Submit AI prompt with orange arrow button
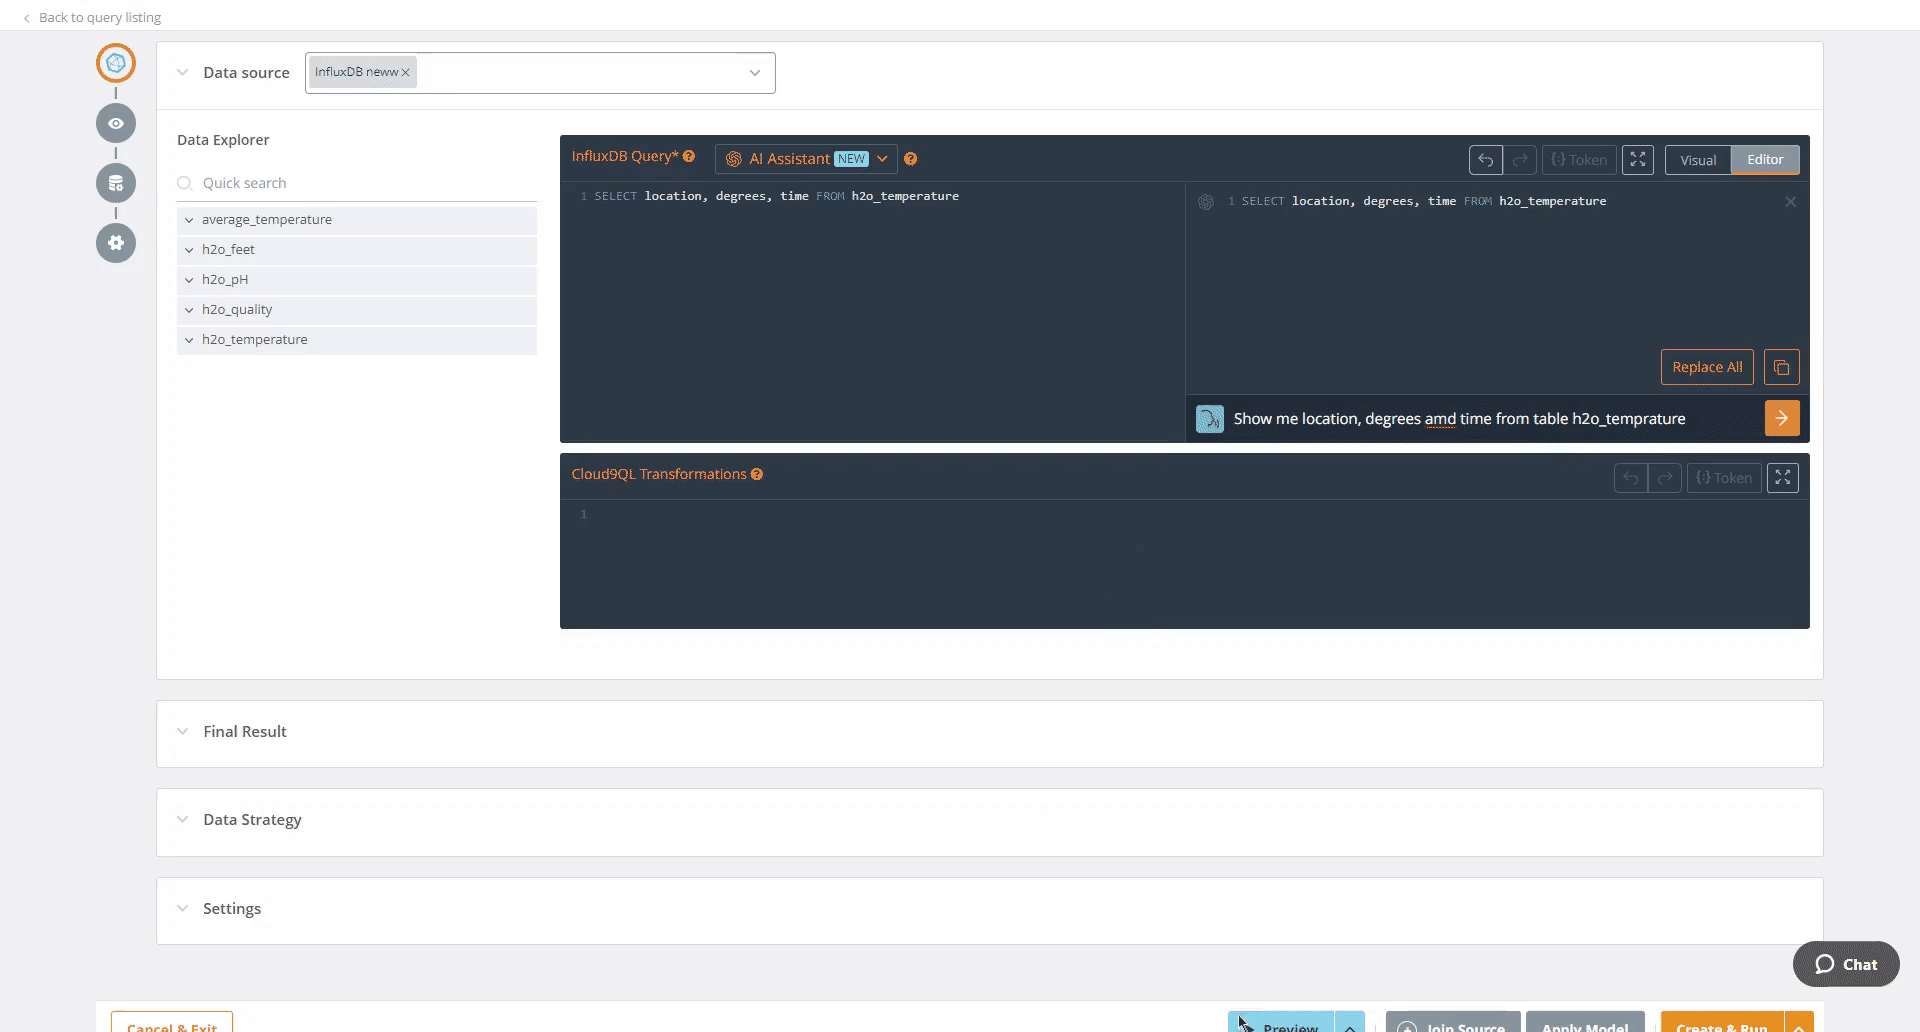This screenshot has width=1920, height=1032. click(1781, 418)
